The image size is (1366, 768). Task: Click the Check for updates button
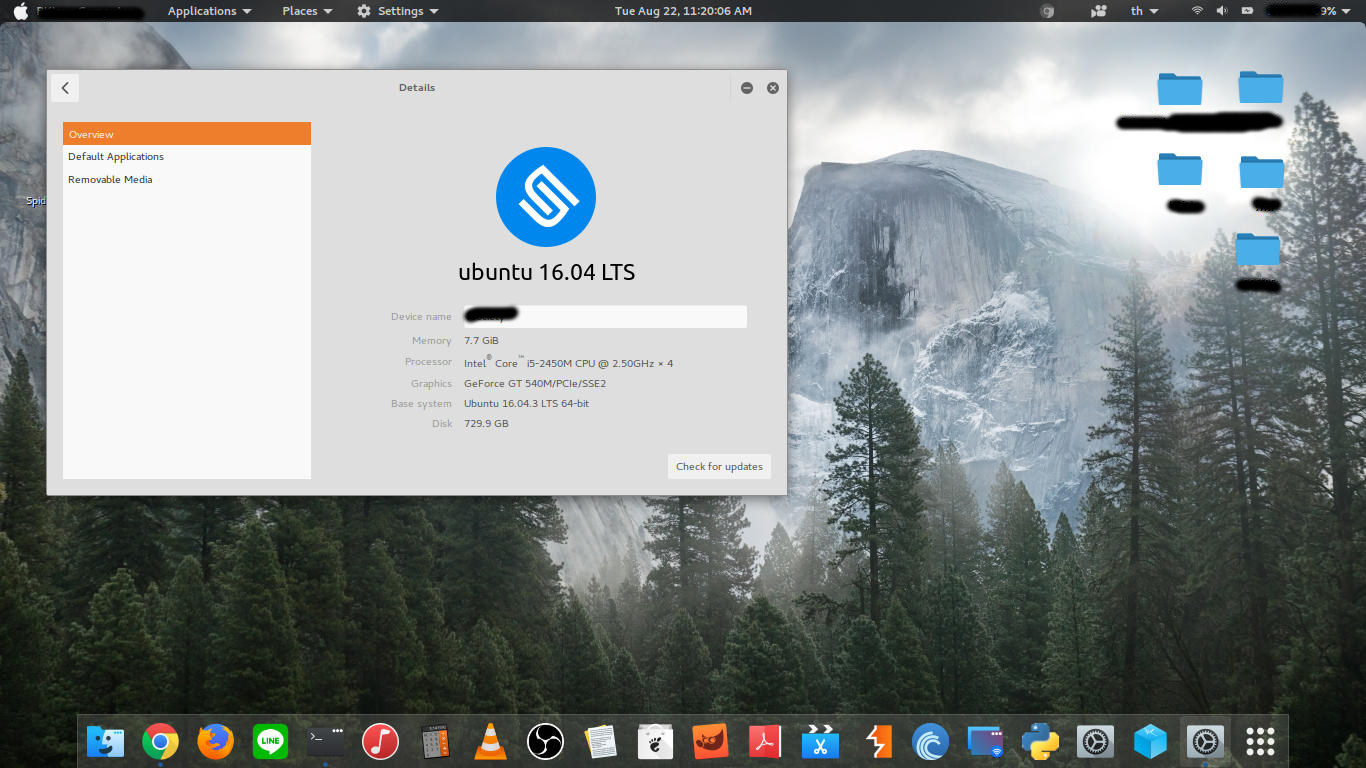(x=719, y=466)
